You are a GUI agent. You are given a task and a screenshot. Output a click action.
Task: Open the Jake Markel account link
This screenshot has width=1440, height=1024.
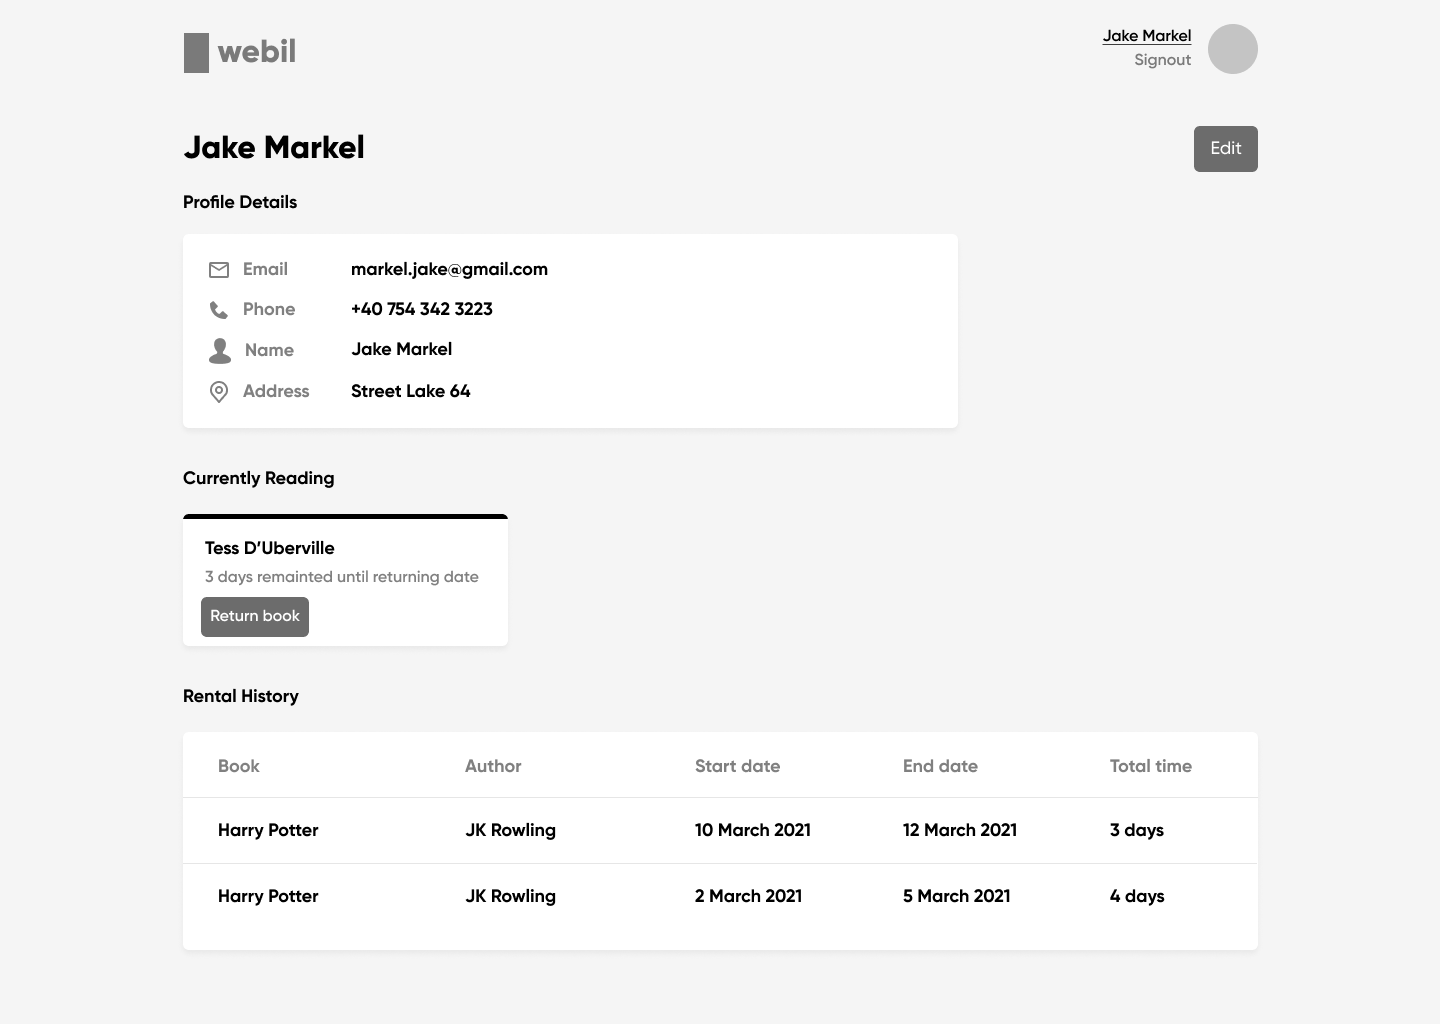[1147, 36]
